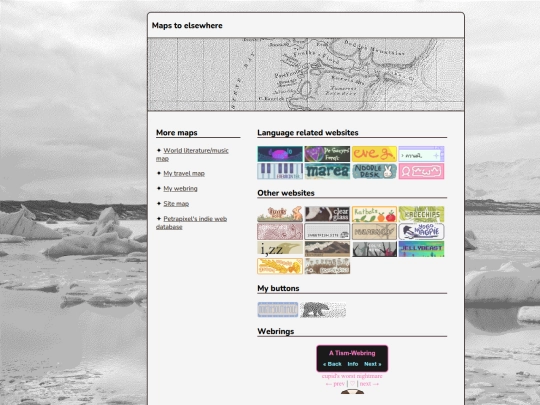Open A Tism-Webring Info
Screen dimensions: 540x405
[353, 364]
